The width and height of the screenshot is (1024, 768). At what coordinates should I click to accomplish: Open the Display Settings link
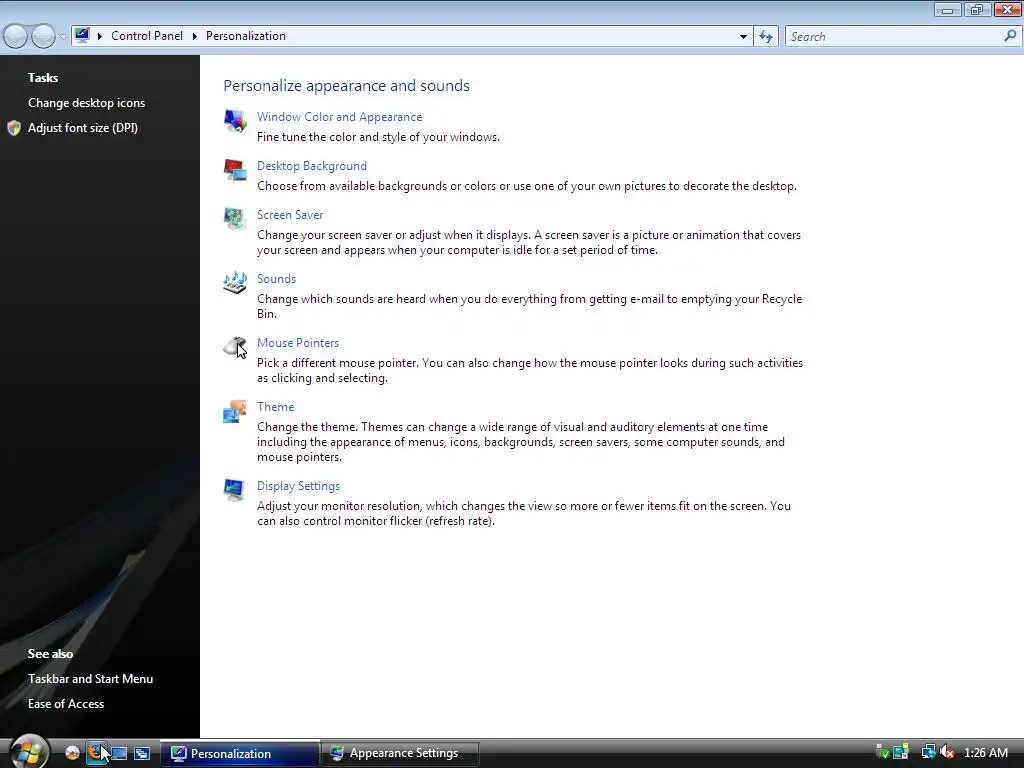[x=298, y=486]
